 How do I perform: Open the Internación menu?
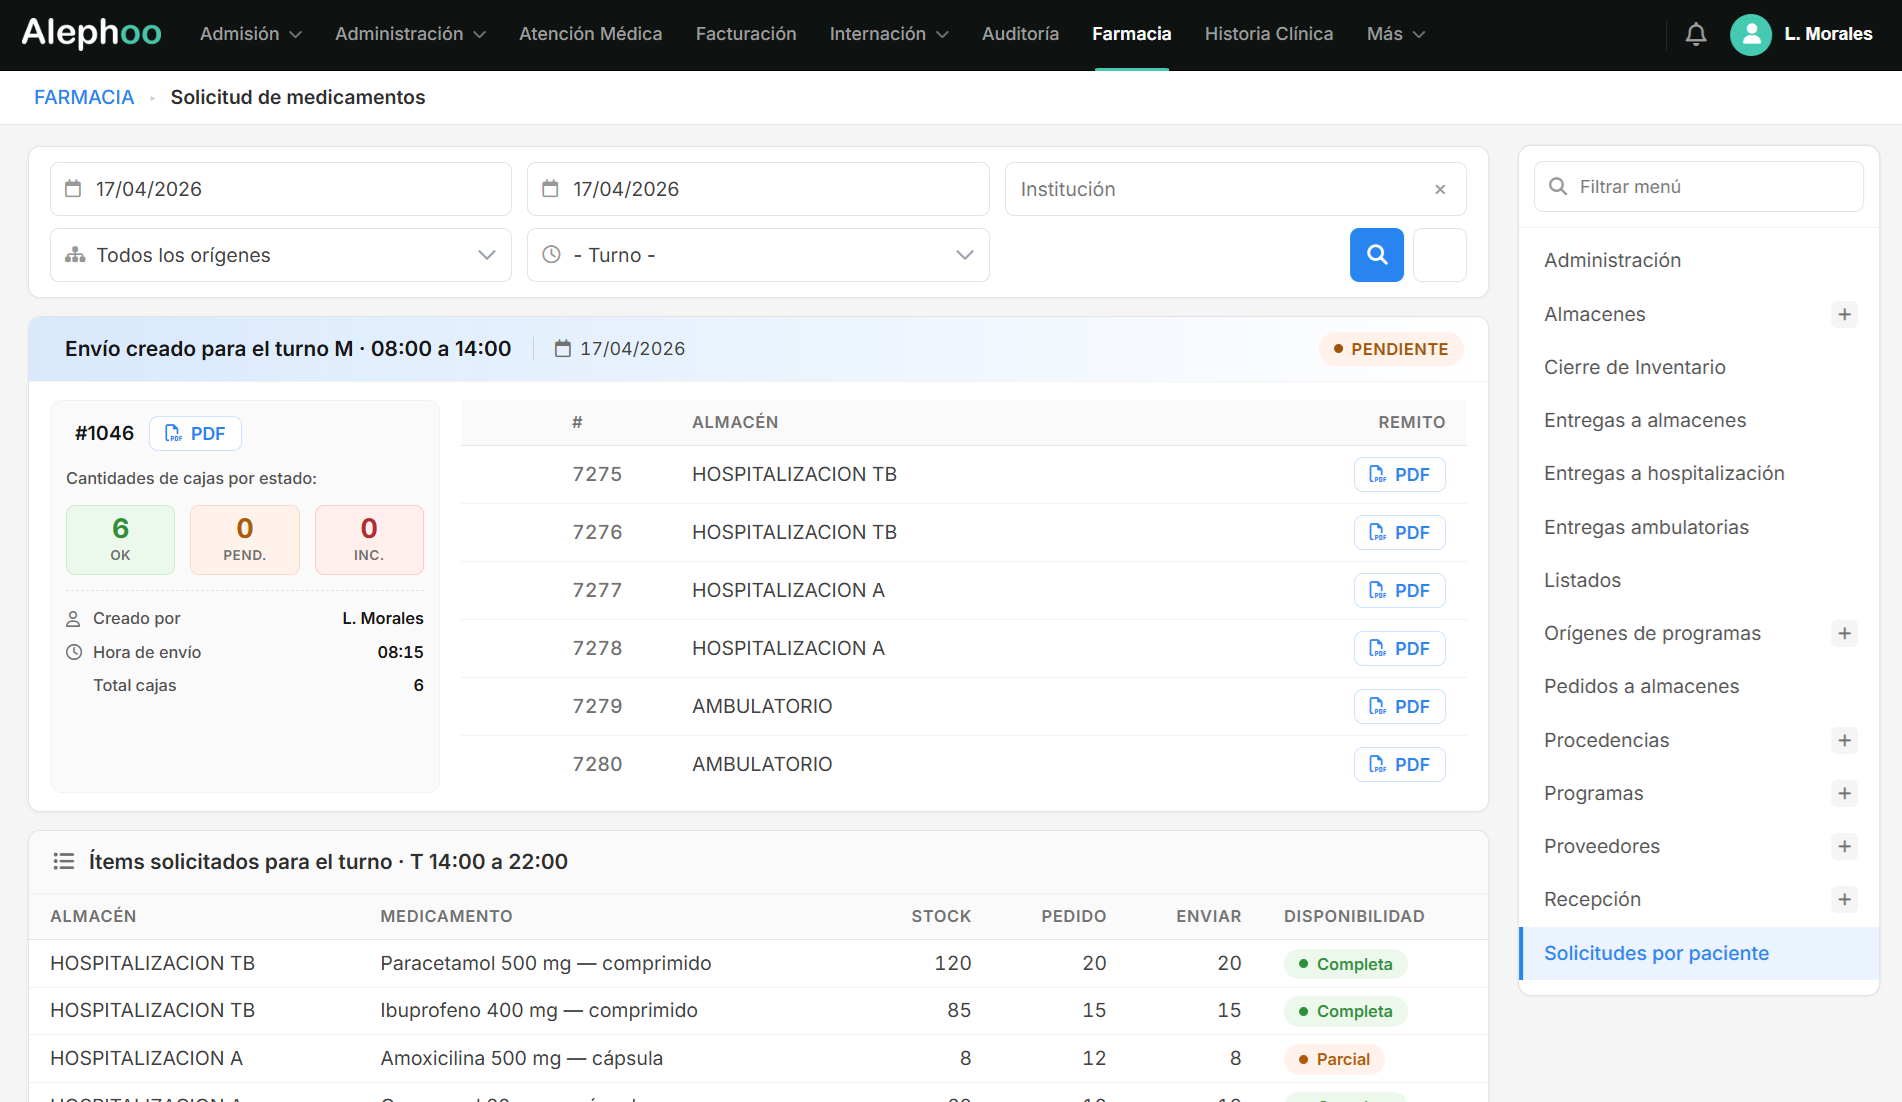(888, 35)
